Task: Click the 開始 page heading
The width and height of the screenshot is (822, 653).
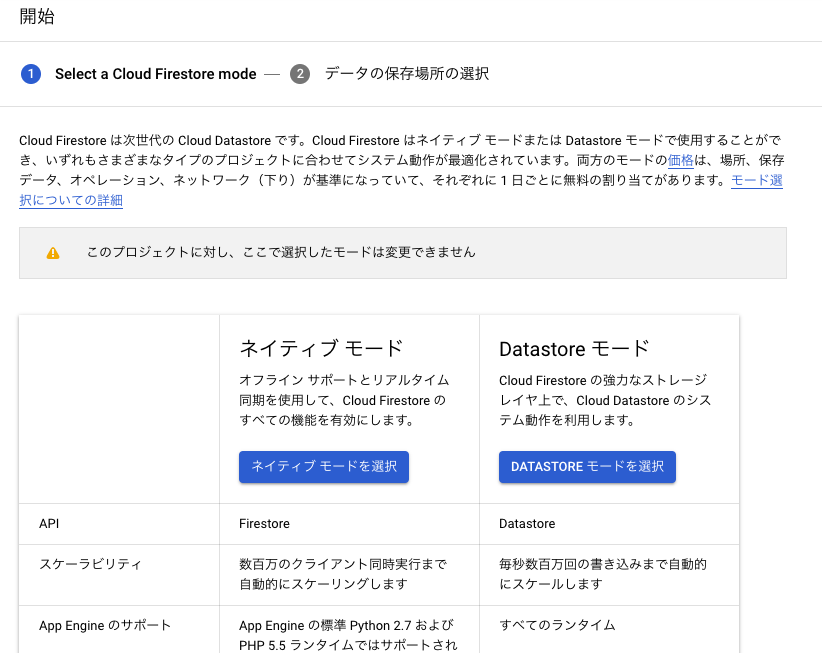Action: pos(39,16)
